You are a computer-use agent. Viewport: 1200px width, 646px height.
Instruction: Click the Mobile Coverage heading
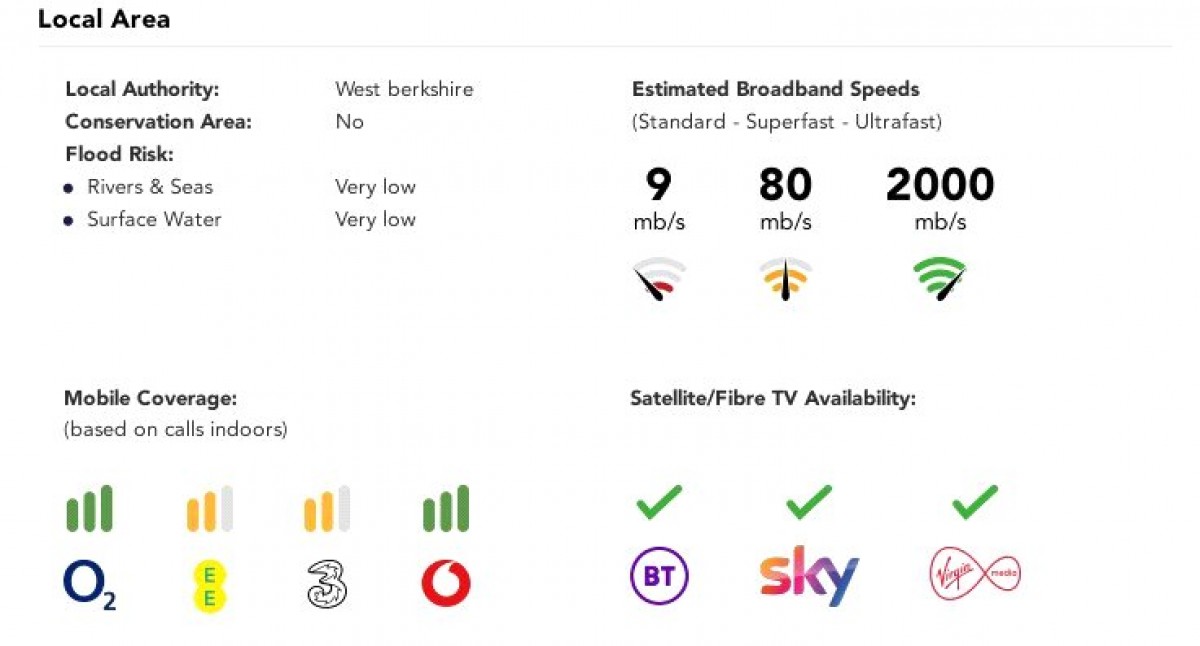150,398
